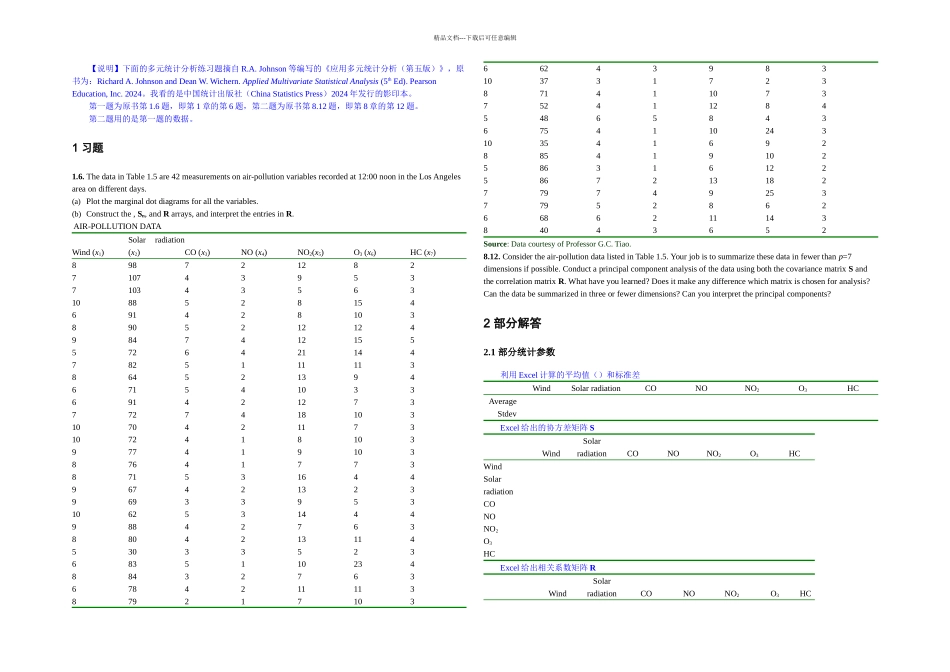Image resolution: width=950 pixels, height=672 pixels.
Task: Click the line '(b) Construct the, Sn, and R arrays'
Action: (x=182, y=215)
